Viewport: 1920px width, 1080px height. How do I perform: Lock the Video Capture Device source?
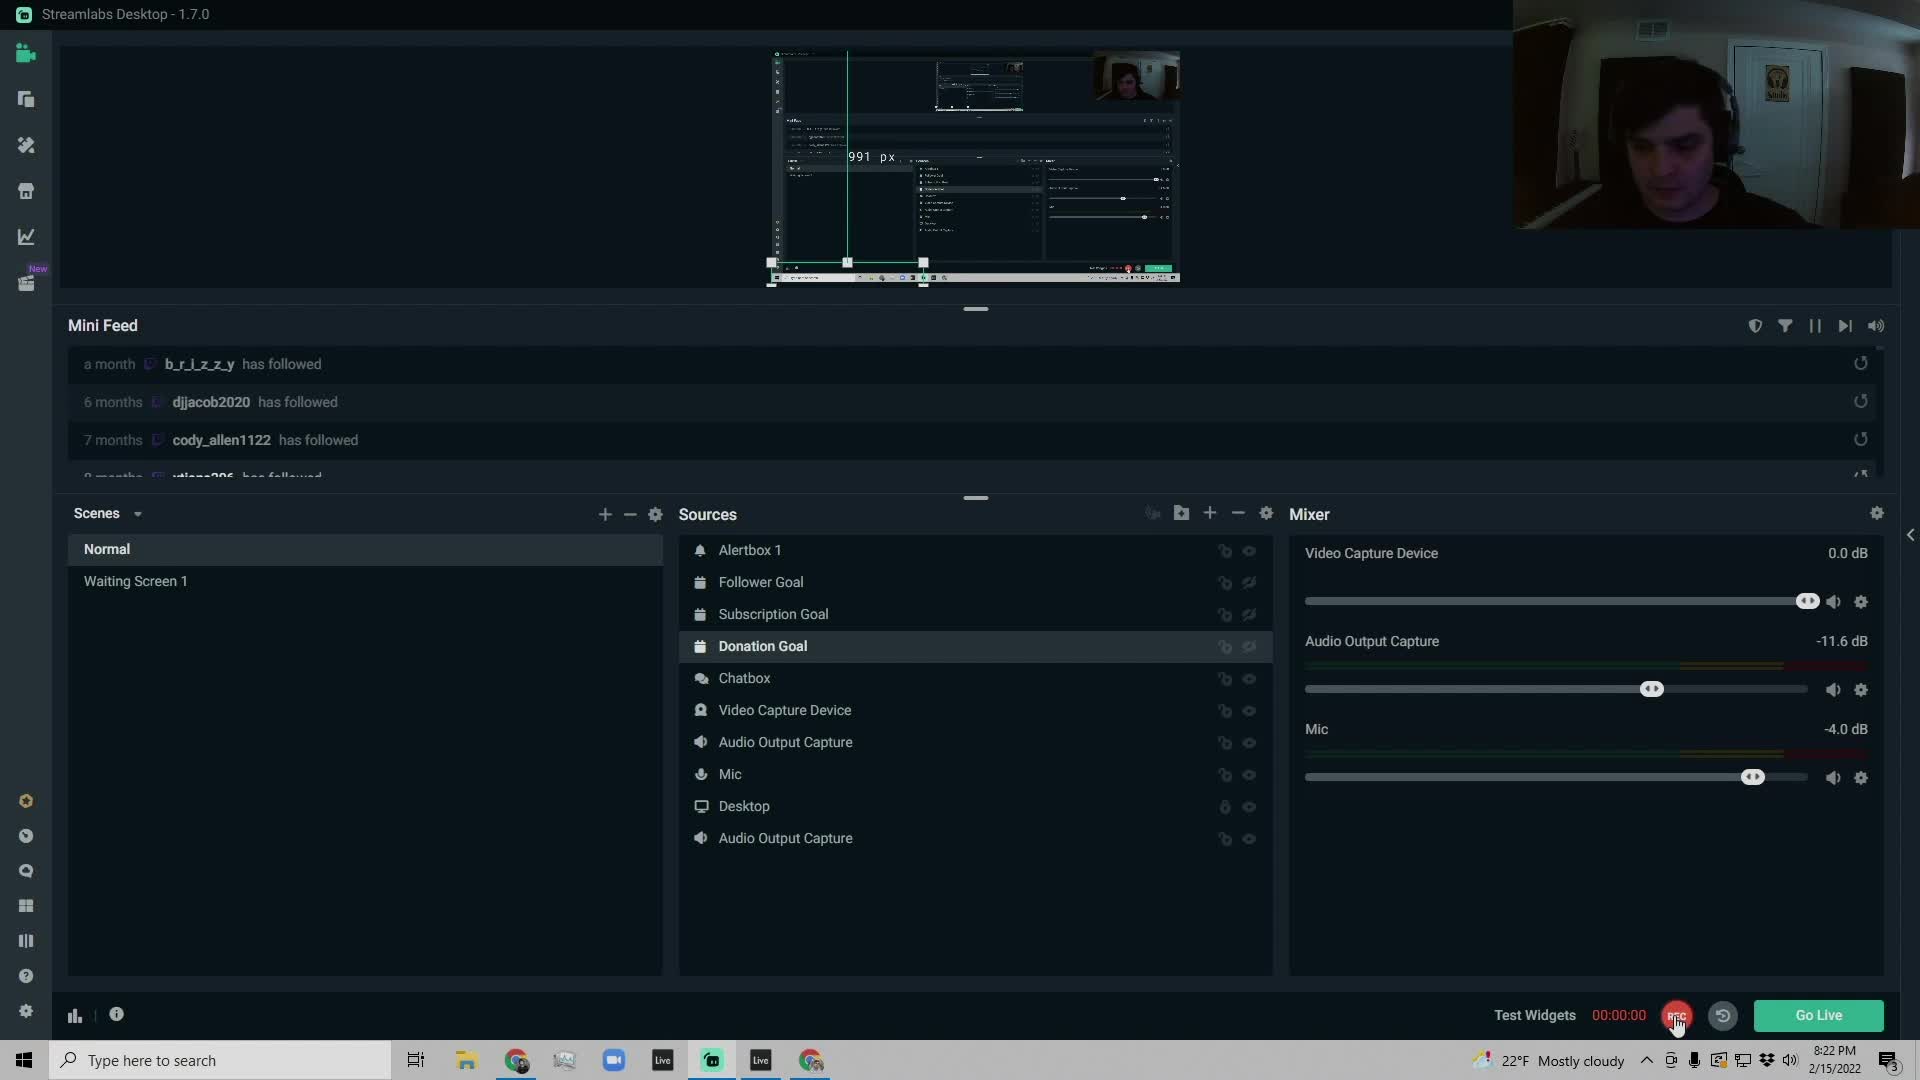pos(1224,711)
